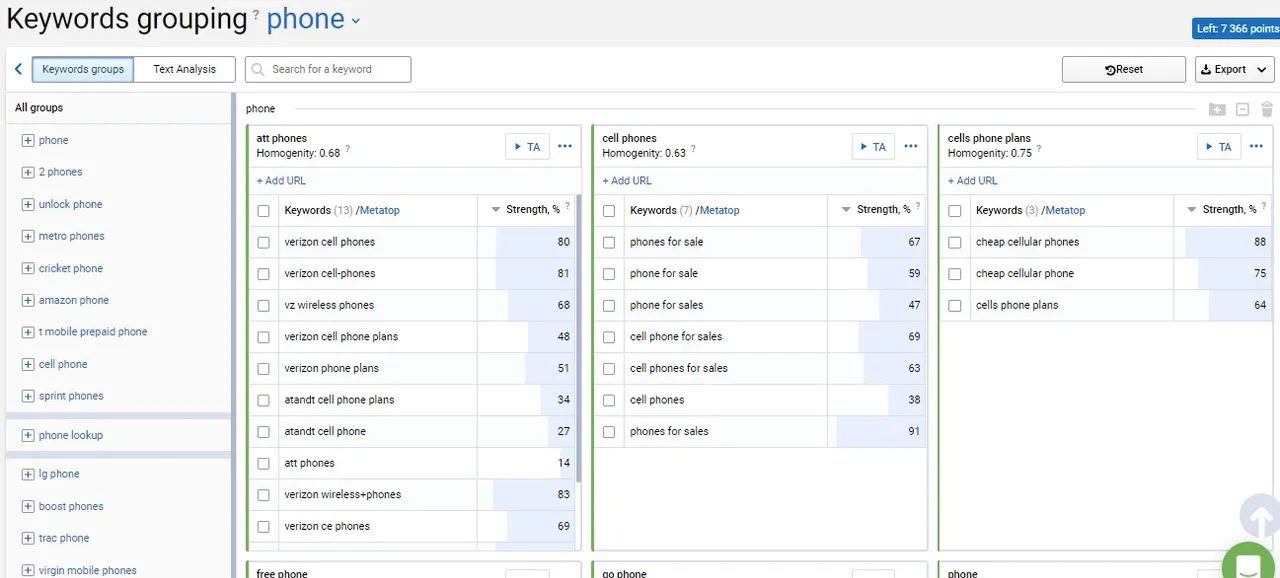Select lg phone group in sidebar
Viewport: 1280px width, 578px height.
59,474
